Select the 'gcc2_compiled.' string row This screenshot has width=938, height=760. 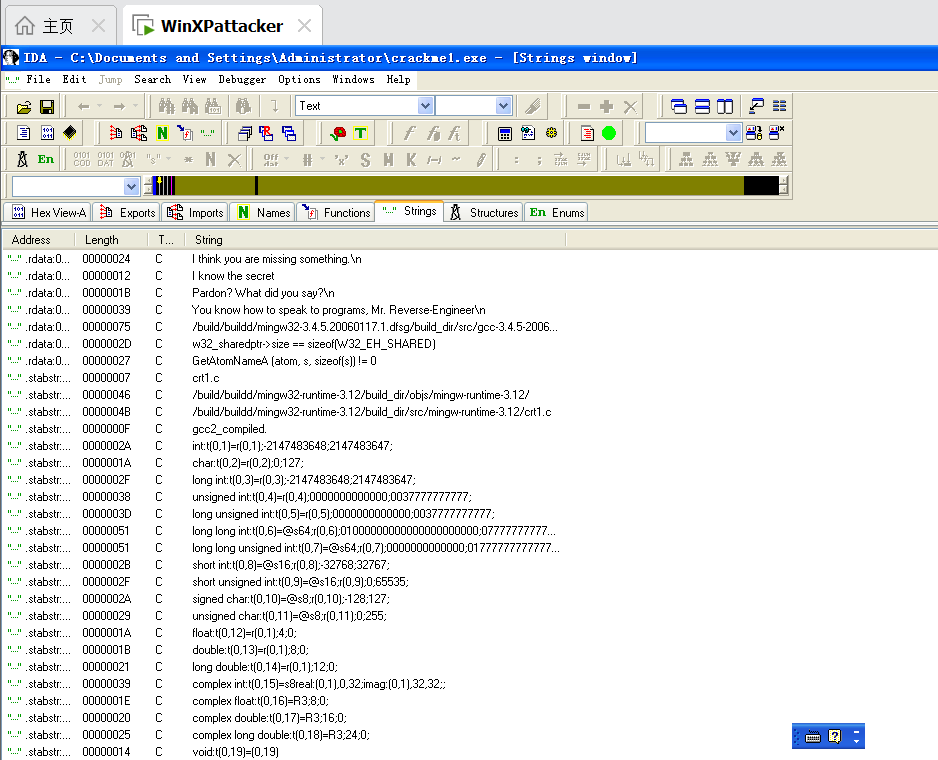point(230,429)
